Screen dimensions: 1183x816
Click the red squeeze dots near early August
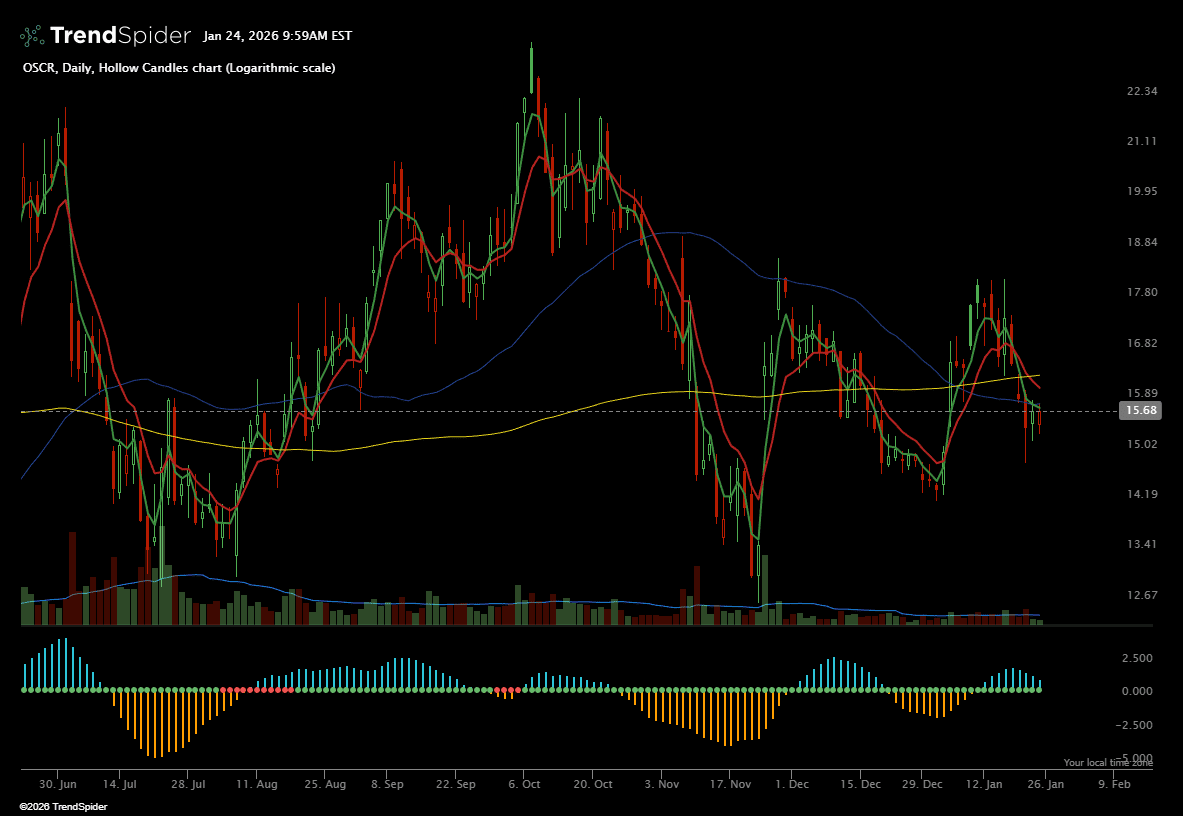tap(257, 690)
